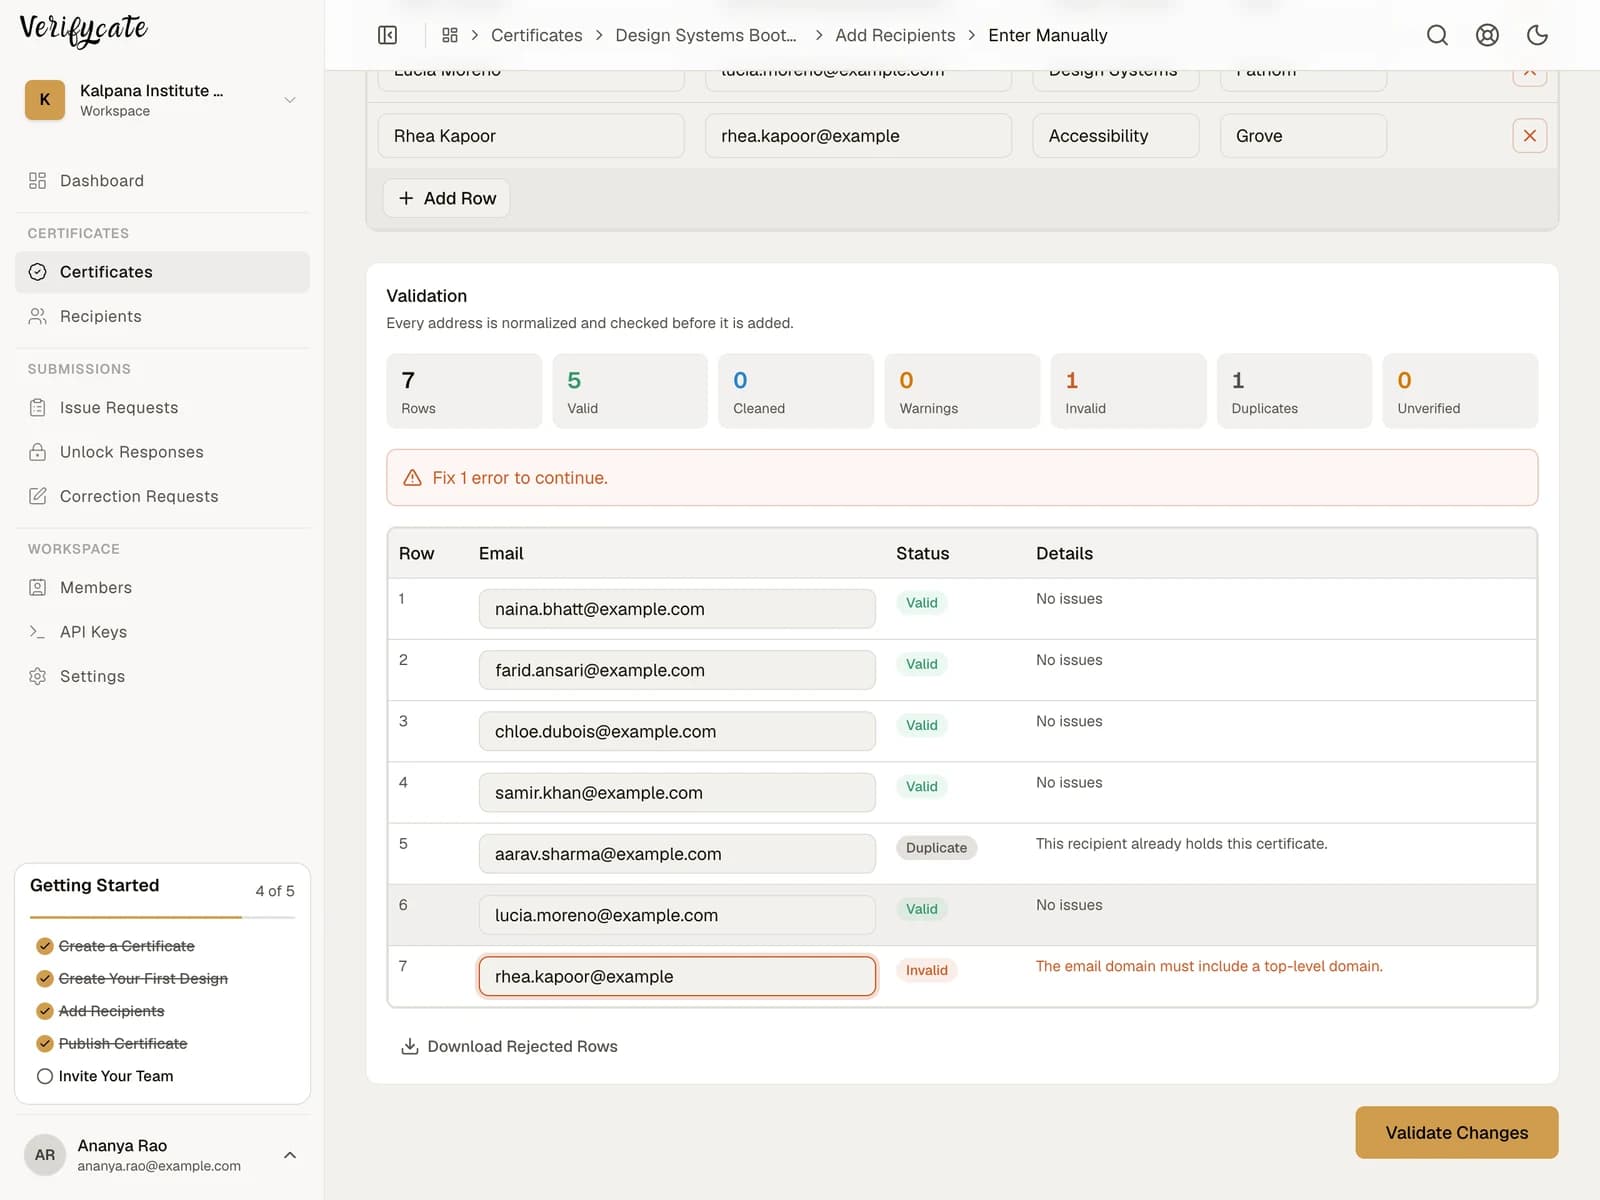1600x1200 pixels.
Task: Click the breadcrumb home grid icon
Action: pyautogui.click(x=450, y=35)
